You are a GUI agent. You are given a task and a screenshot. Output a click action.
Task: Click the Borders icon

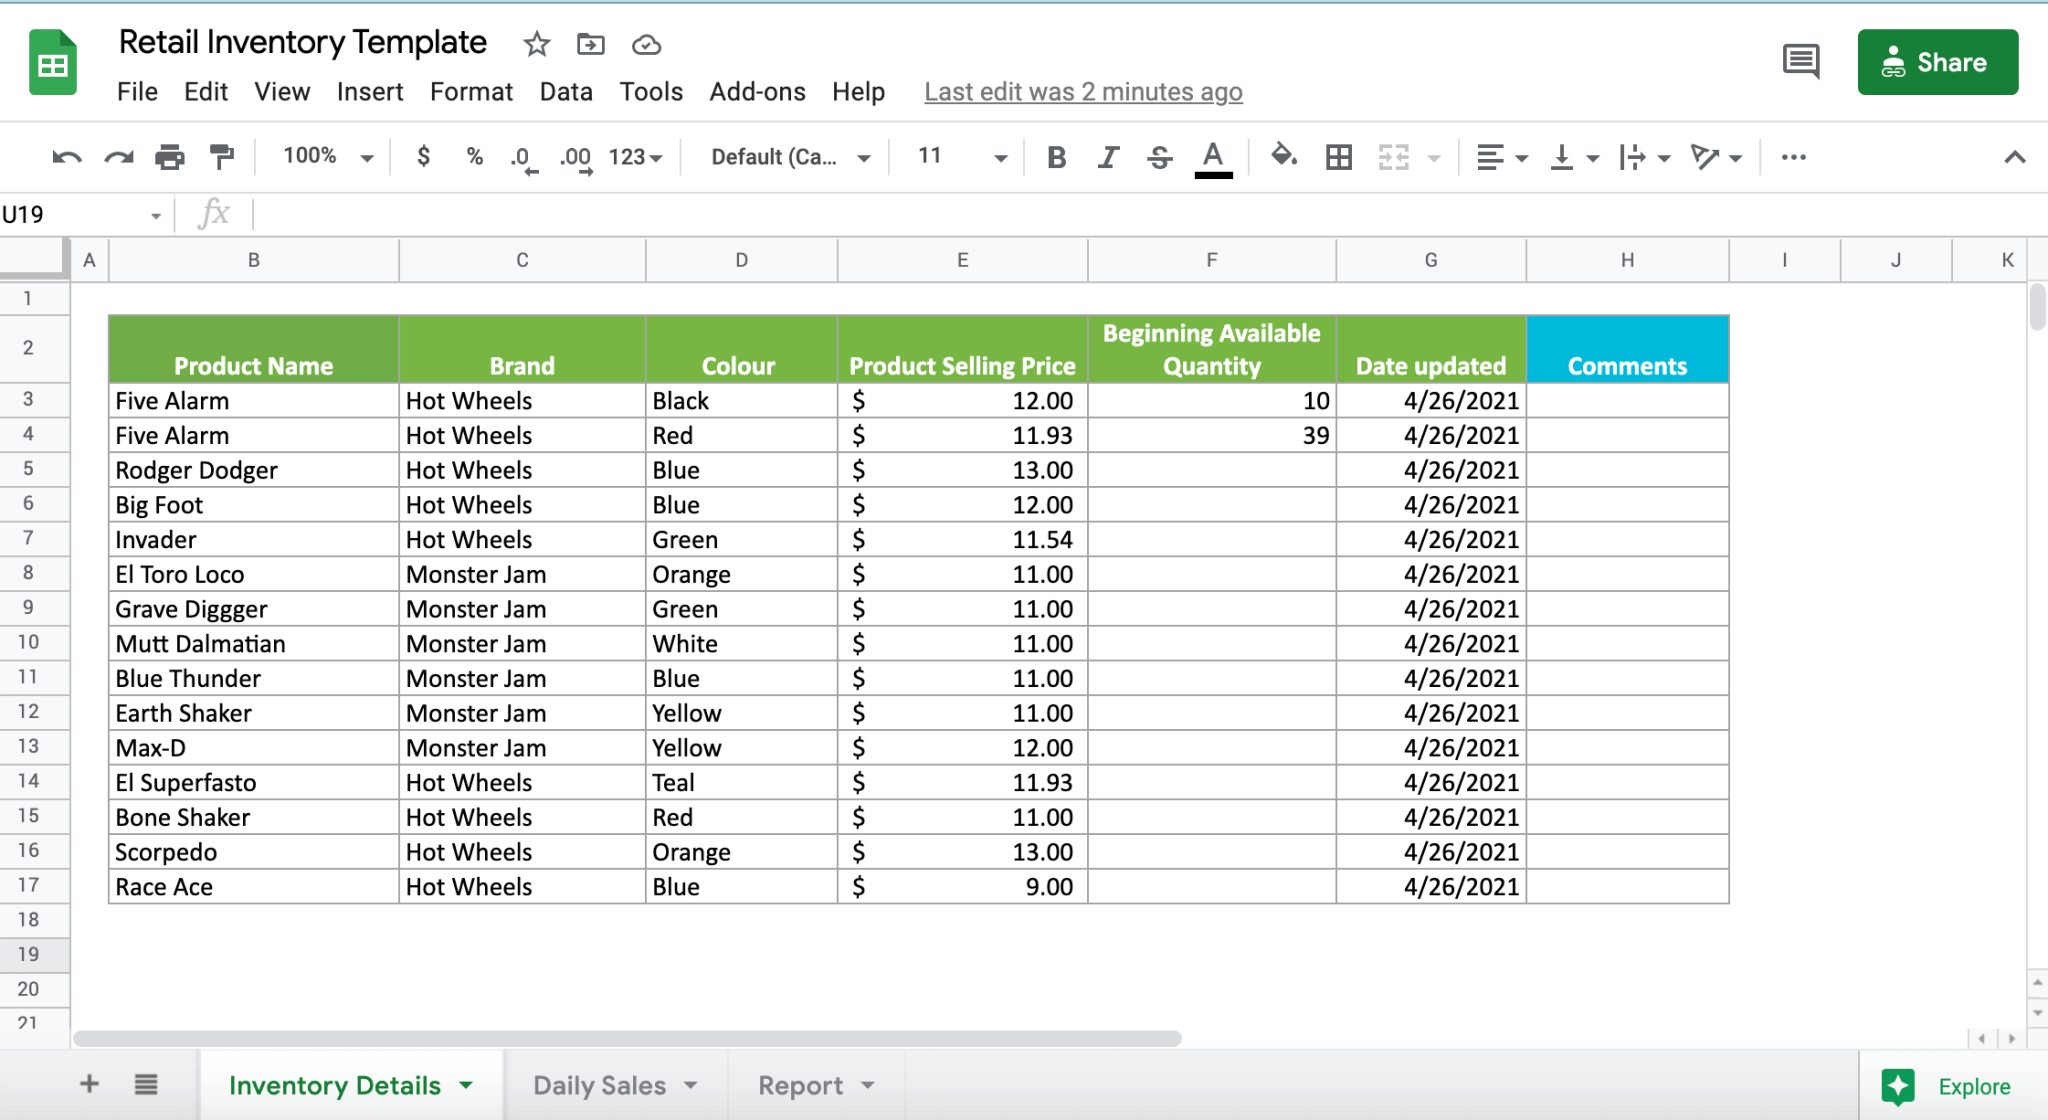coord(1338,156)
